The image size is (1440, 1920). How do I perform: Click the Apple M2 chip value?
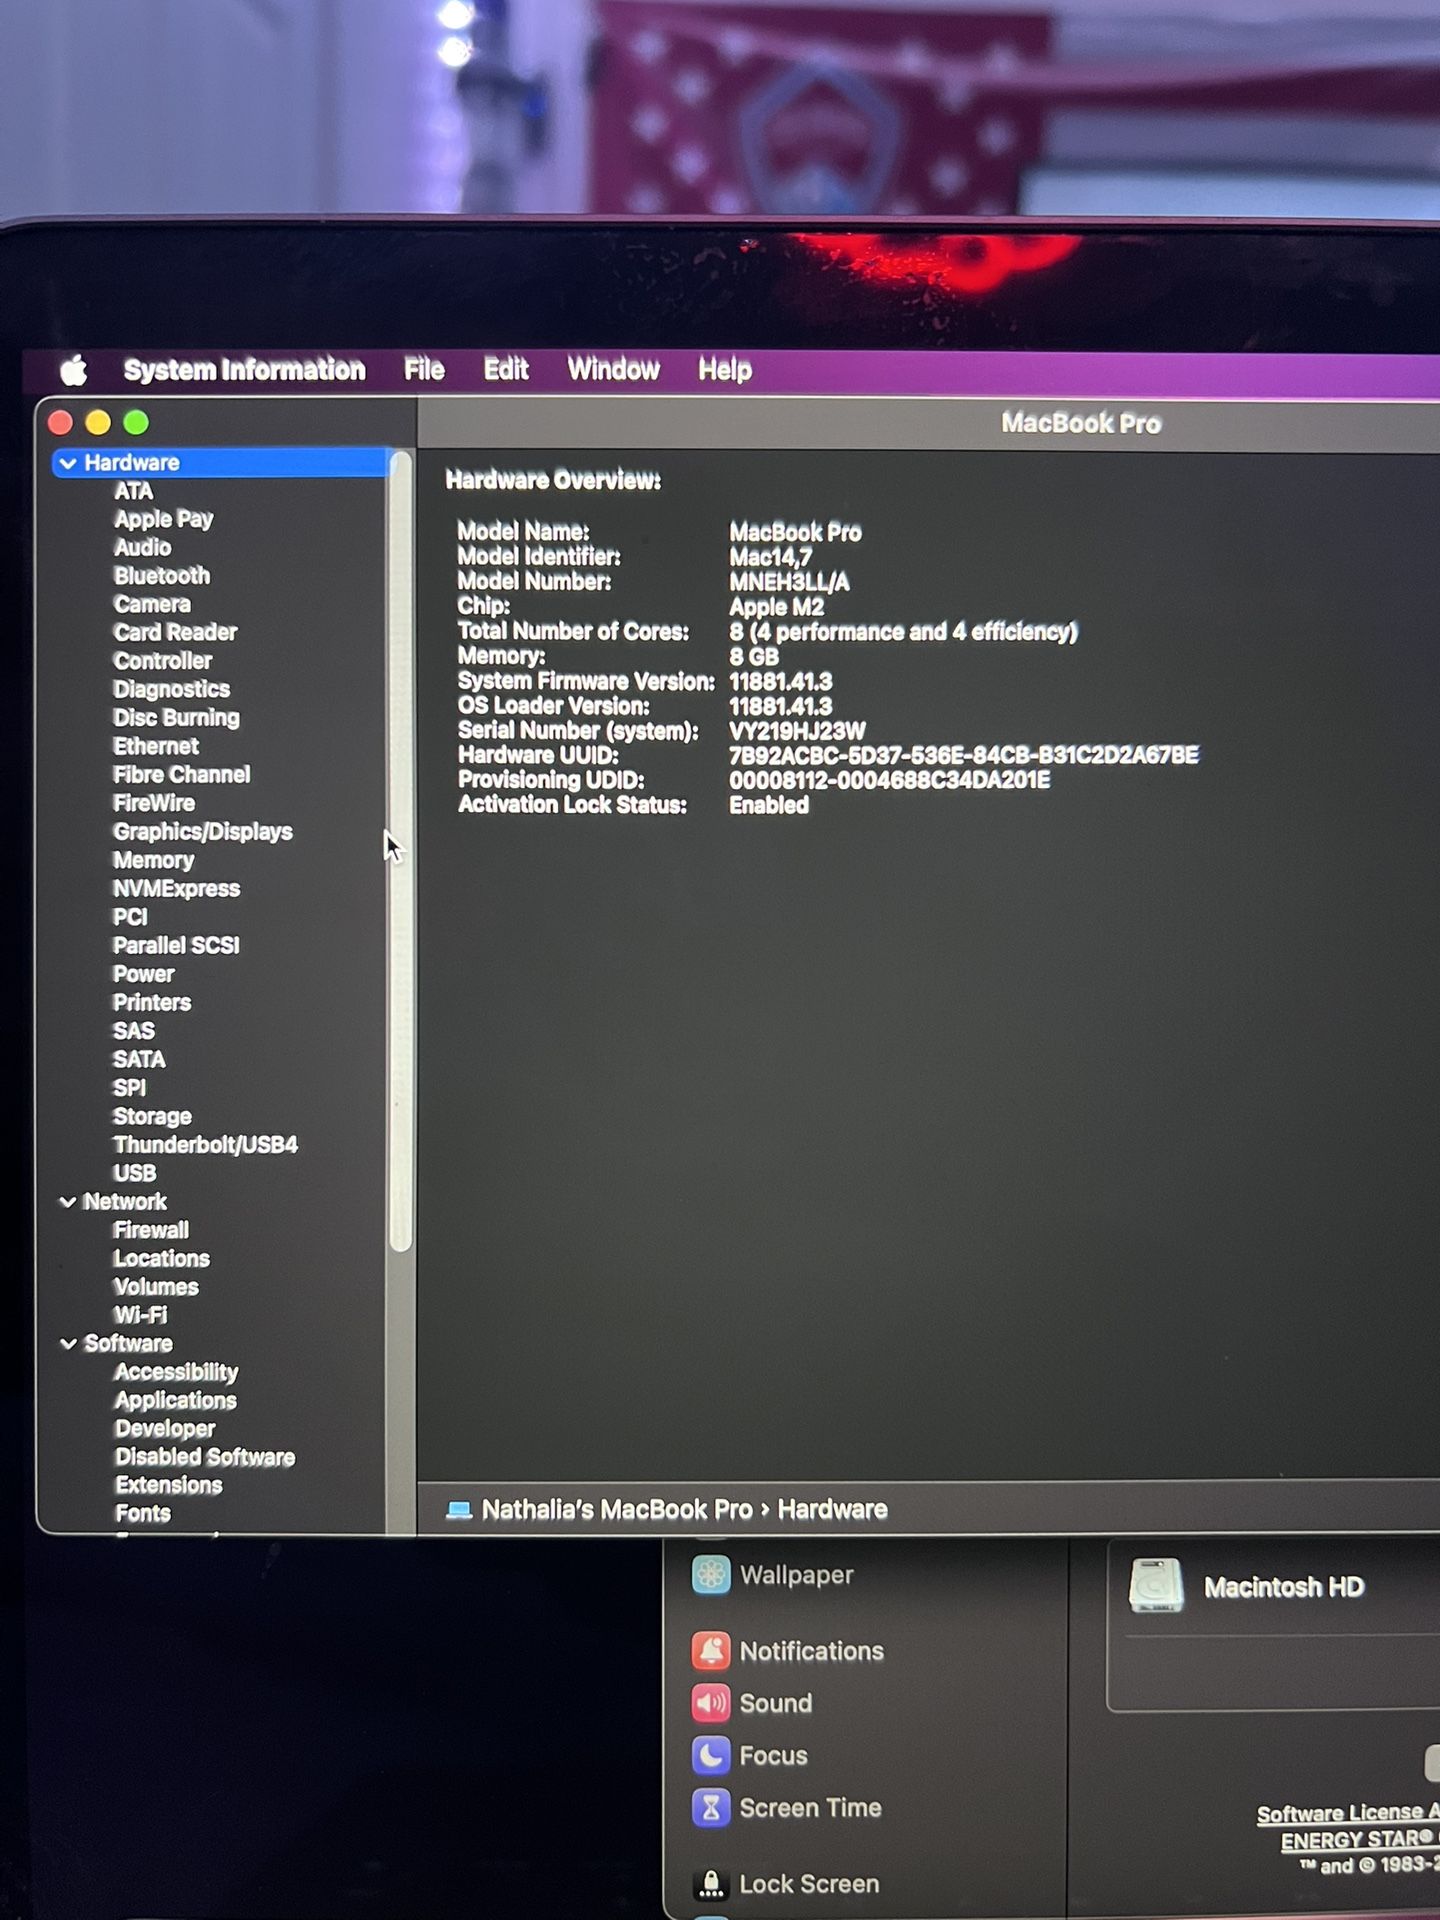click(x=776, y=607)
